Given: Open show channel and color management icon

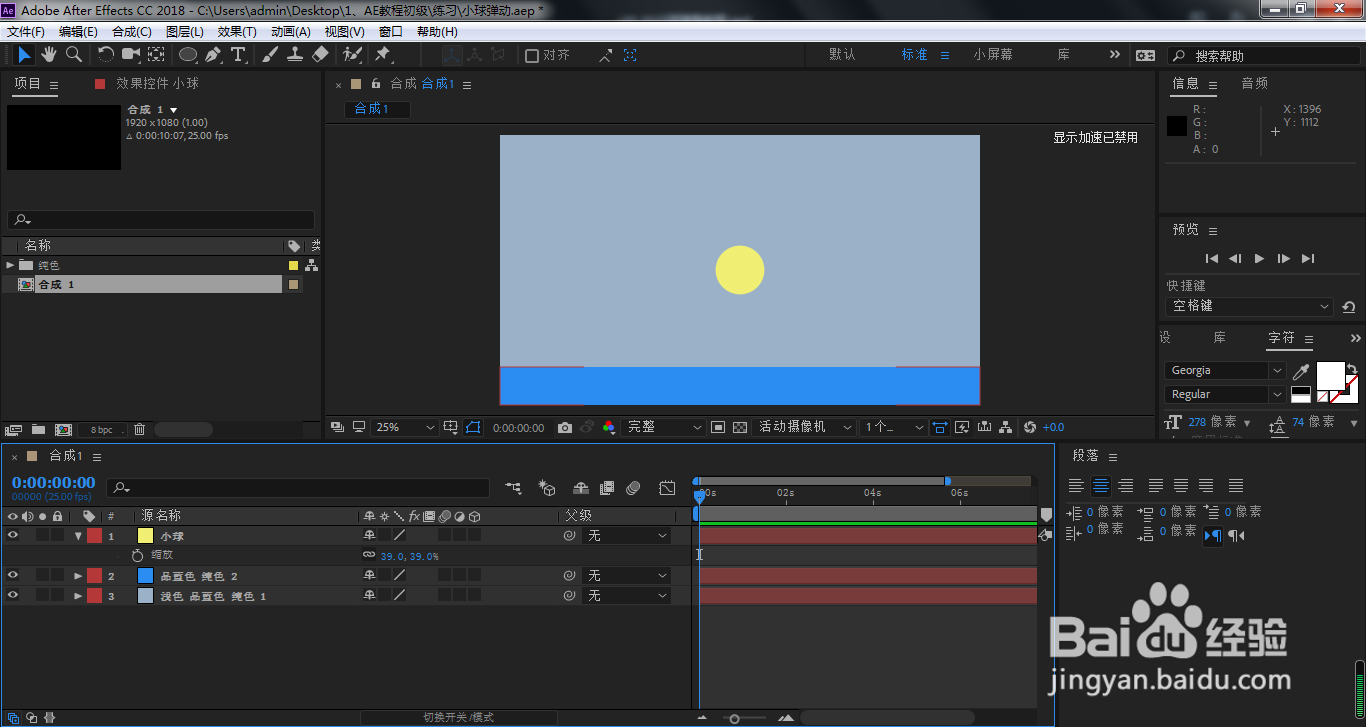Looking at the screenshot, I should 609,427.
